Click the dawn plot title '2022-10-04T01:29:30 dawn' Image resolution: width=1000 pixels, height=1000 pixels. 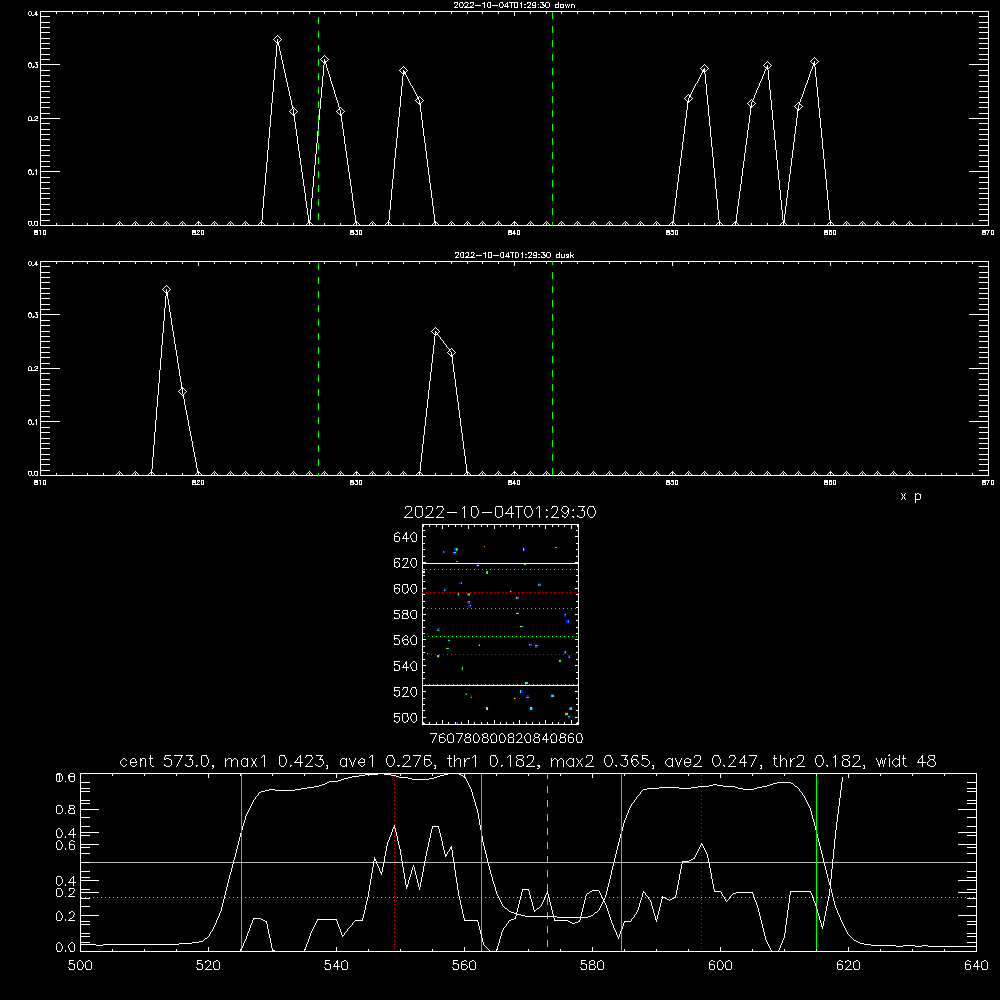pyautogui.click(x=514, y=5)
